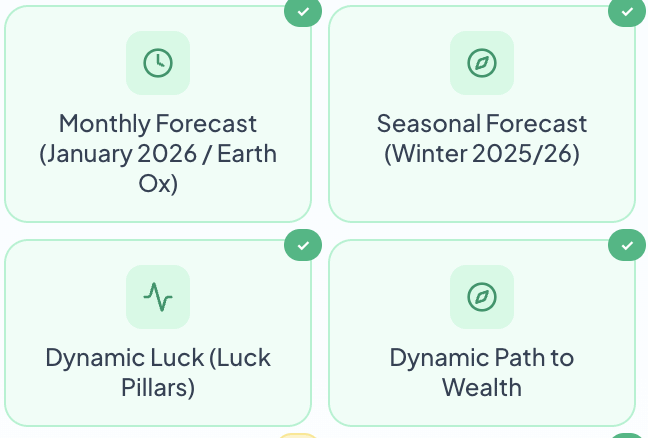
Task: Click the "Dynamic Path to Wealth" title text
Action: pyautogui.click(x=482, y=372)
